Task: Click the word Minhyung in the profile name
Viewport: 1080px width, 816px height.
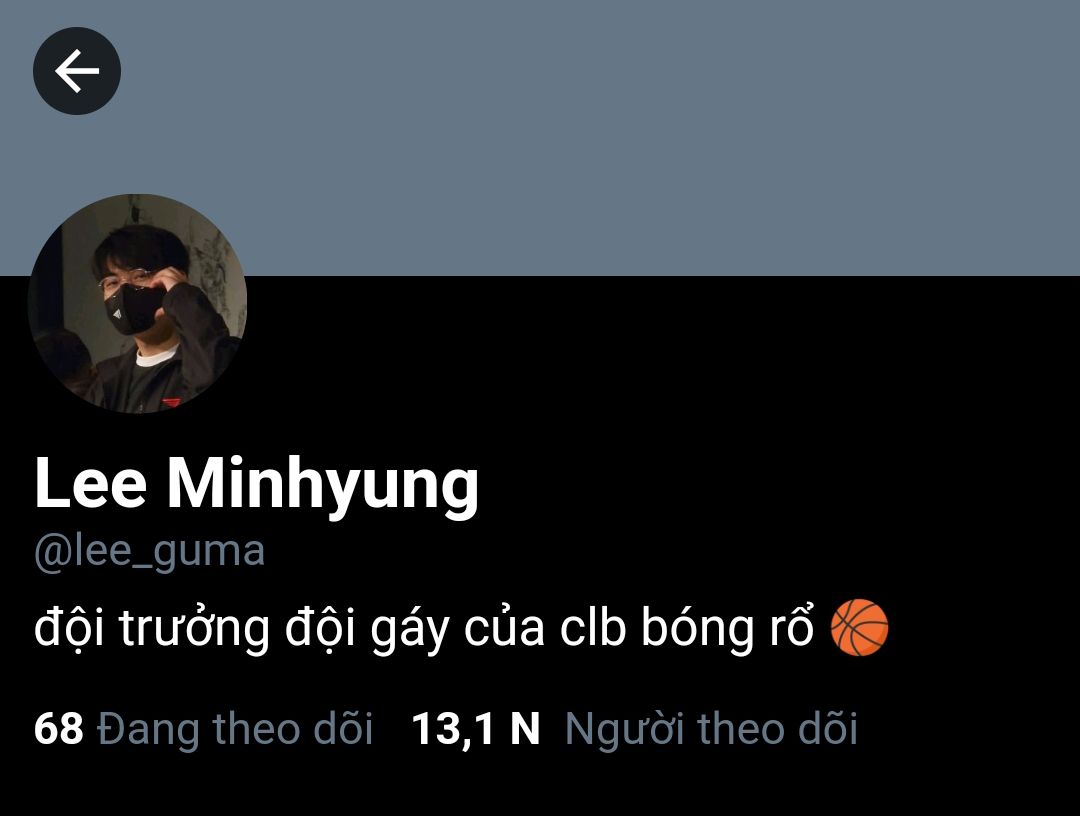Action: click(x=323, y=484)
